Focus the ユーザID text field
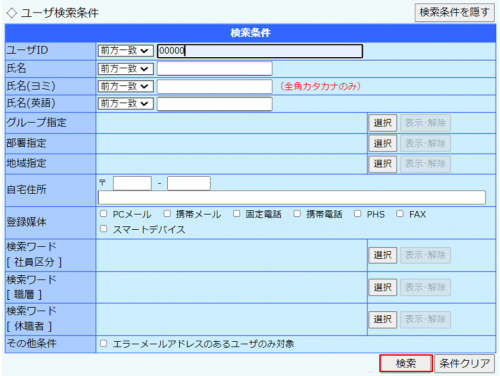Screen dimensions: 500x376 coord(260,51)
